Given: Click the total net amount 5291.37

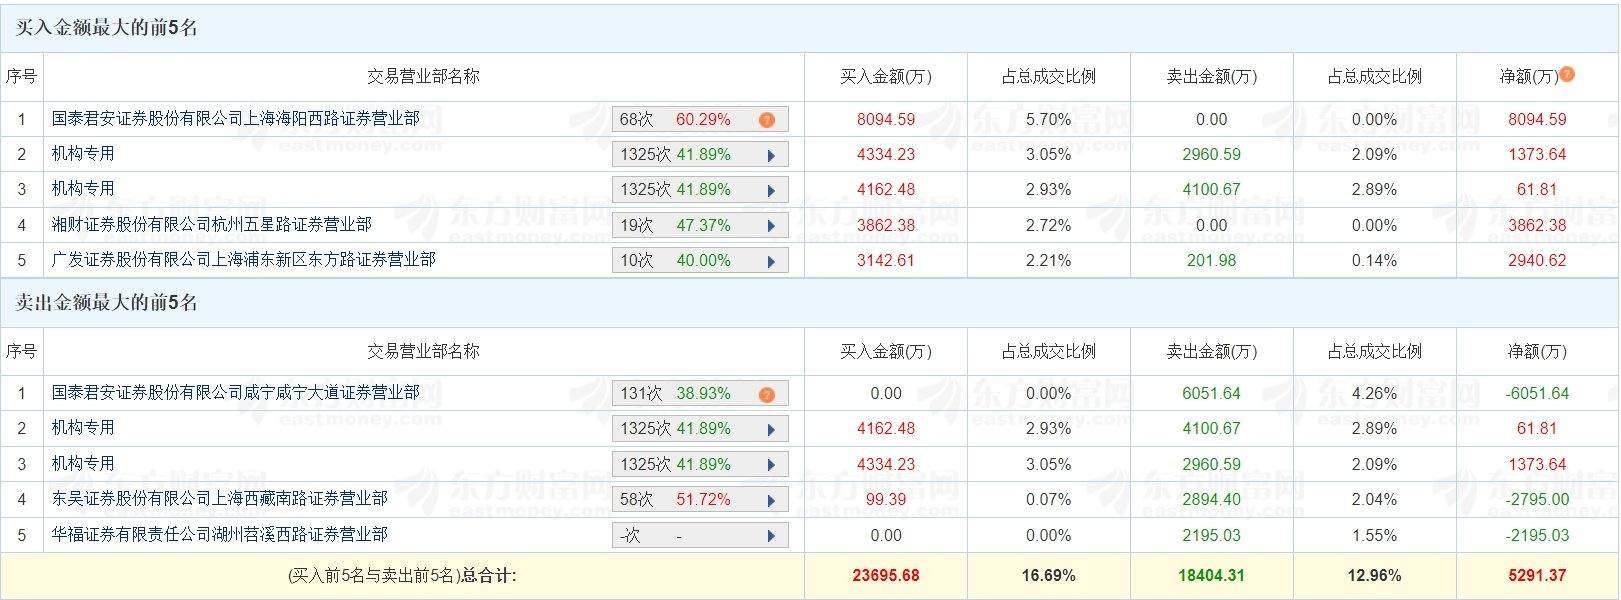Looking at the screenshot, I should 1537,576.
